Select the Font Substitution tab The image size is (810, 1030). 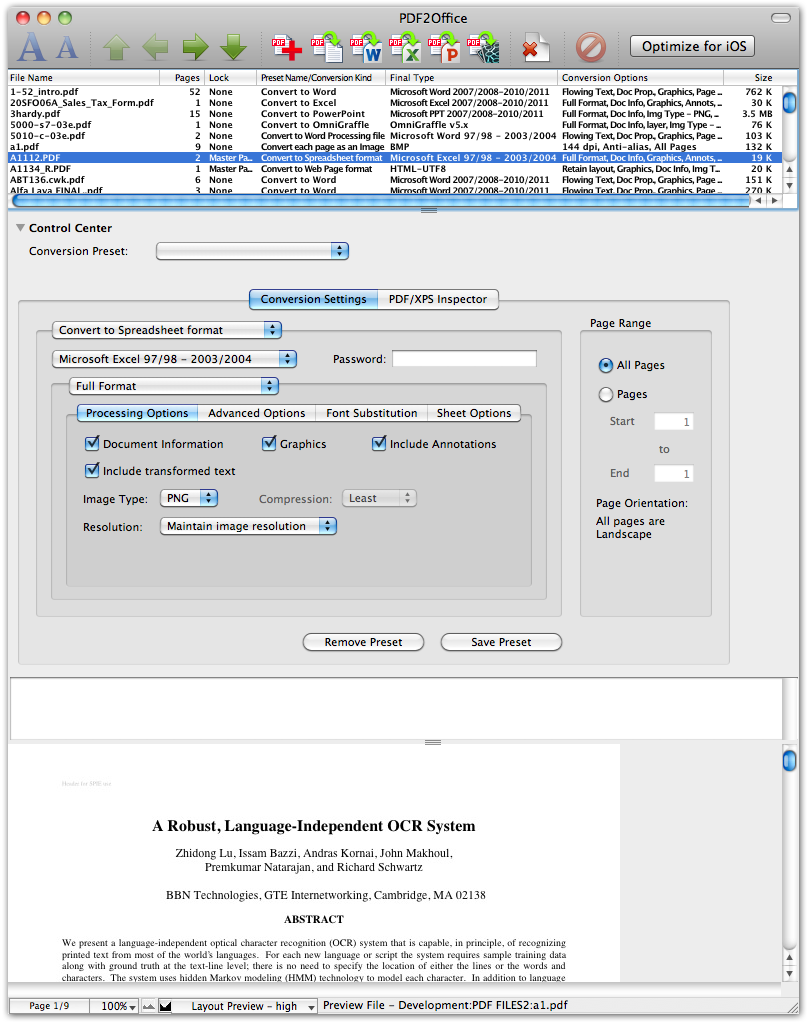[x=371, y=413]
